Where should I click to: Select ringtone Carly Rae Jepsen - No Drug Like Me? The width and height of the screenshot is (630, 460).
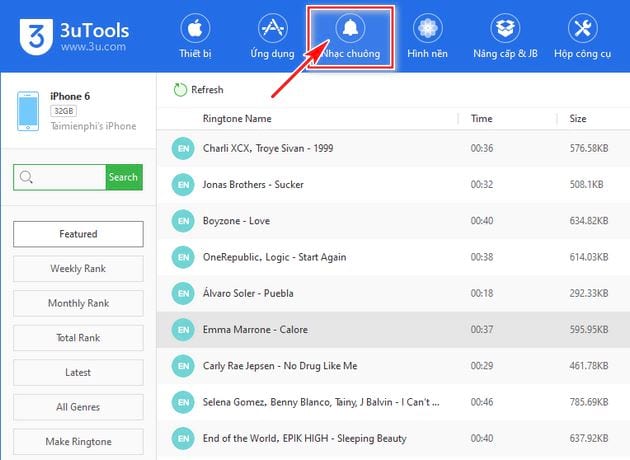[393, 366]
